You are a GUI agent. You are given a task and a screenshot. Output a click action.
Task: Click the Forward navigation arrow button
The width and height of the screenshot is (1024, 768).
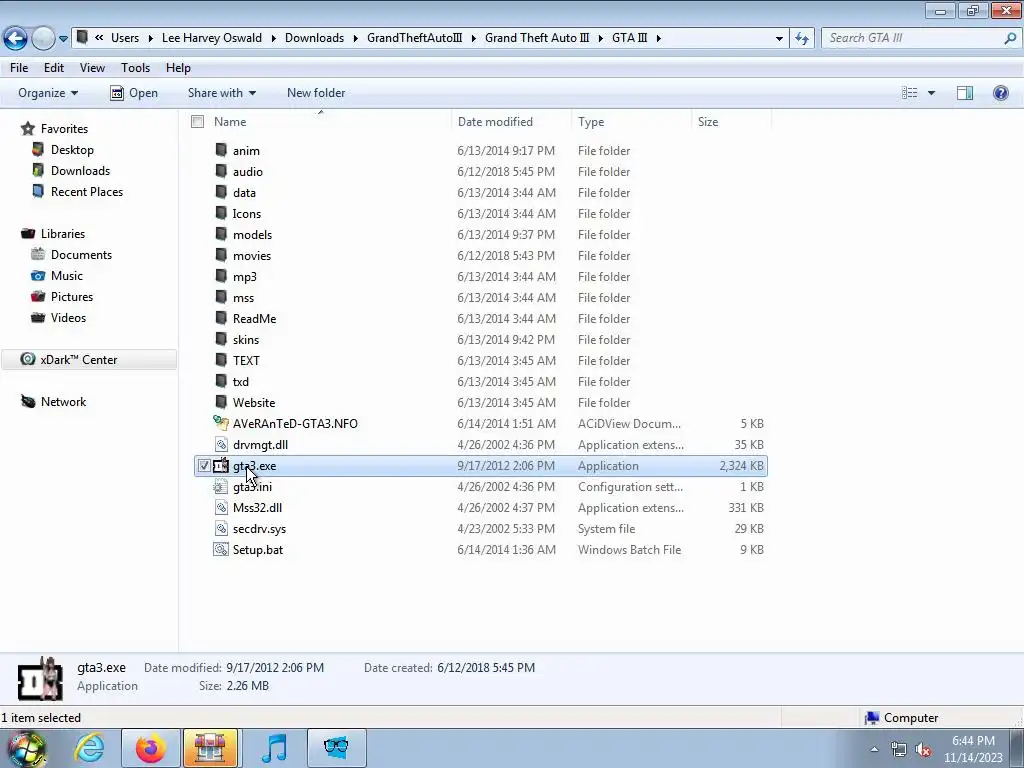pyautogui.click(x=43, y=39)
